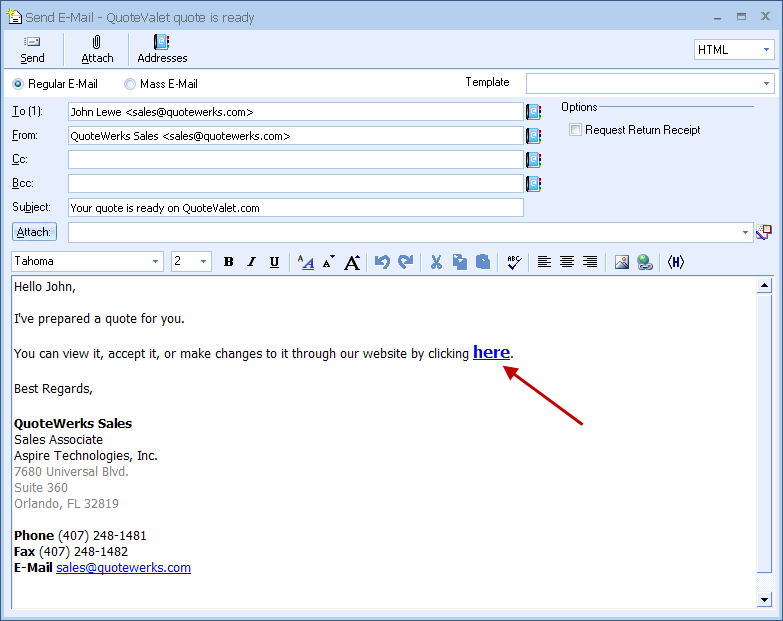Maximize the Send E-Mail window
783x621 pixels.
coord(742,16)
